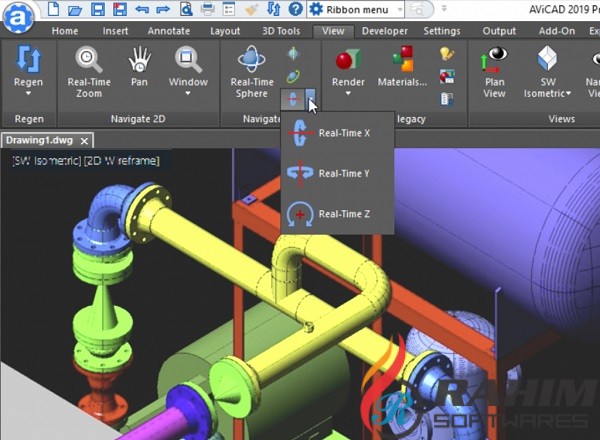Viewport: 600px width, 440px height.
Task: Expand the Regen dropdown arrow
Action: 29,94
